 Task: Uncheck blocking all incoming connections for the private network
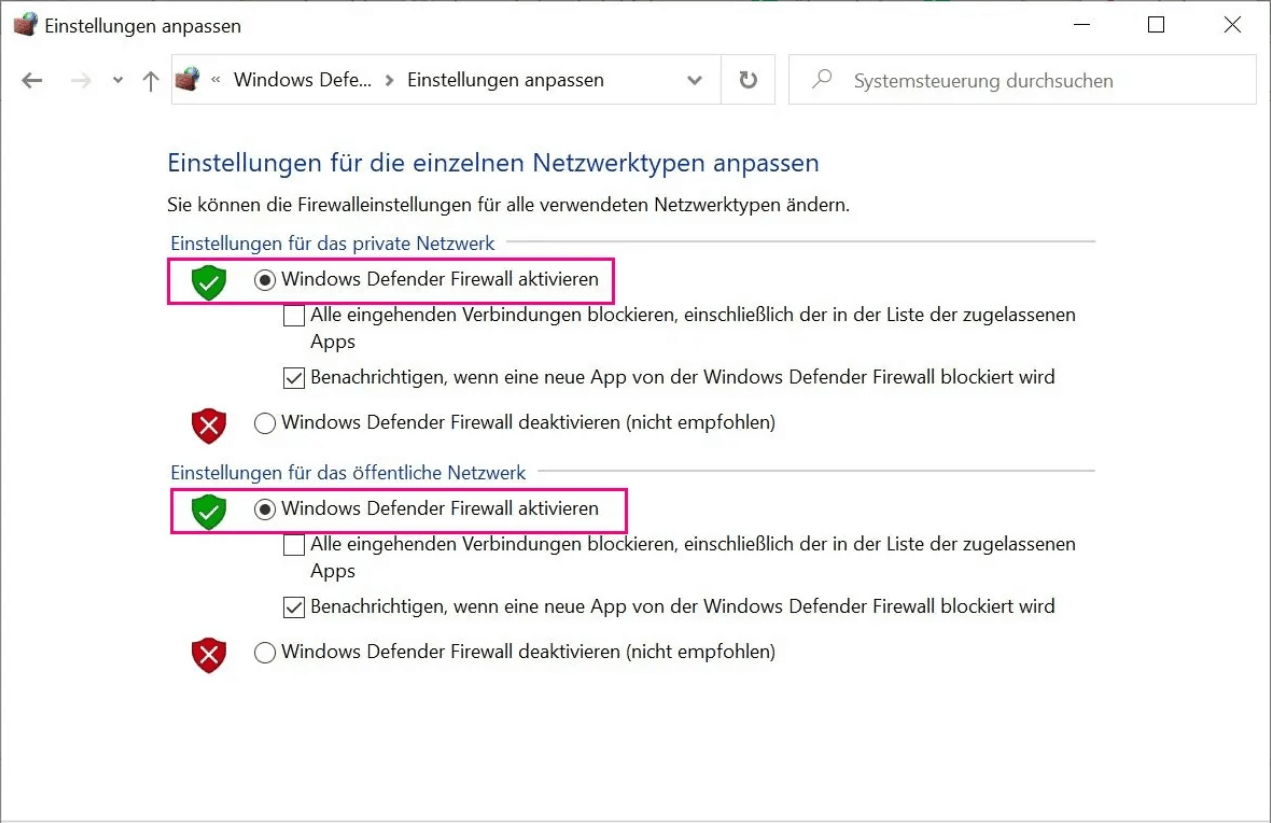[x=294, y=315]
